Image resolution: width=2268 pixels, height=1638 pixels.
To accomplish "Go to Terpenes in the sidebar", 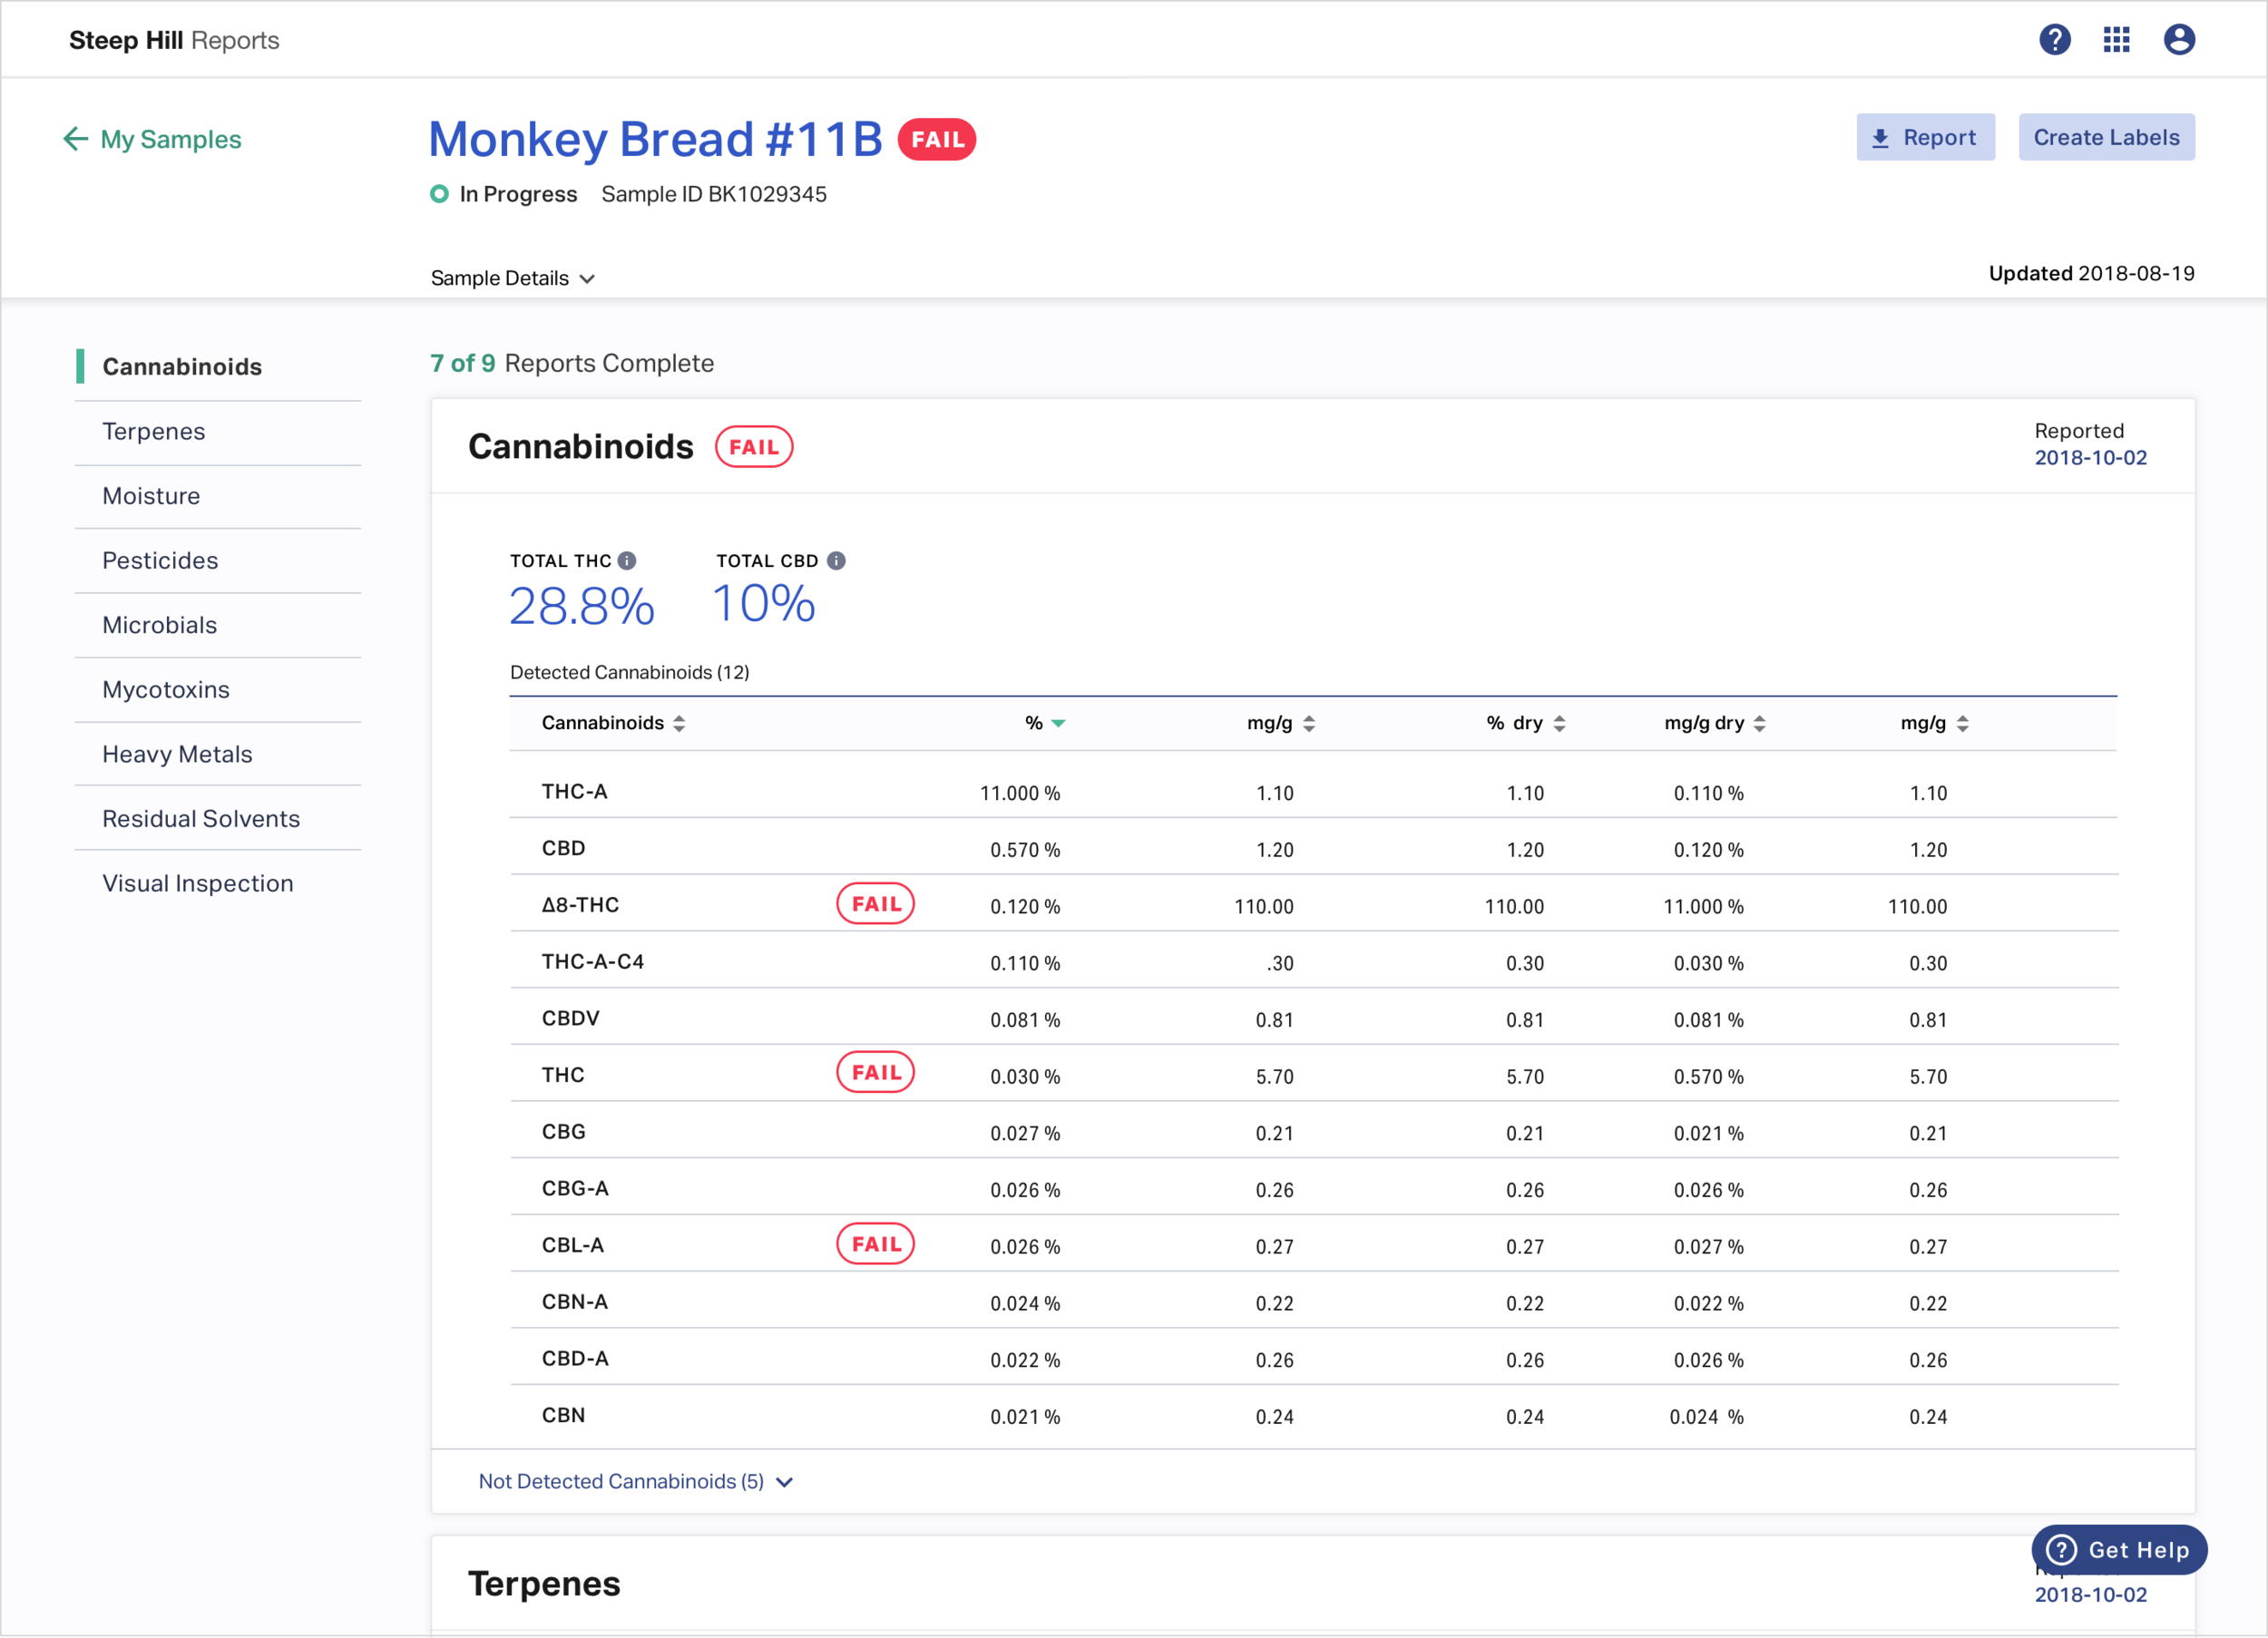I will (154, 431).
